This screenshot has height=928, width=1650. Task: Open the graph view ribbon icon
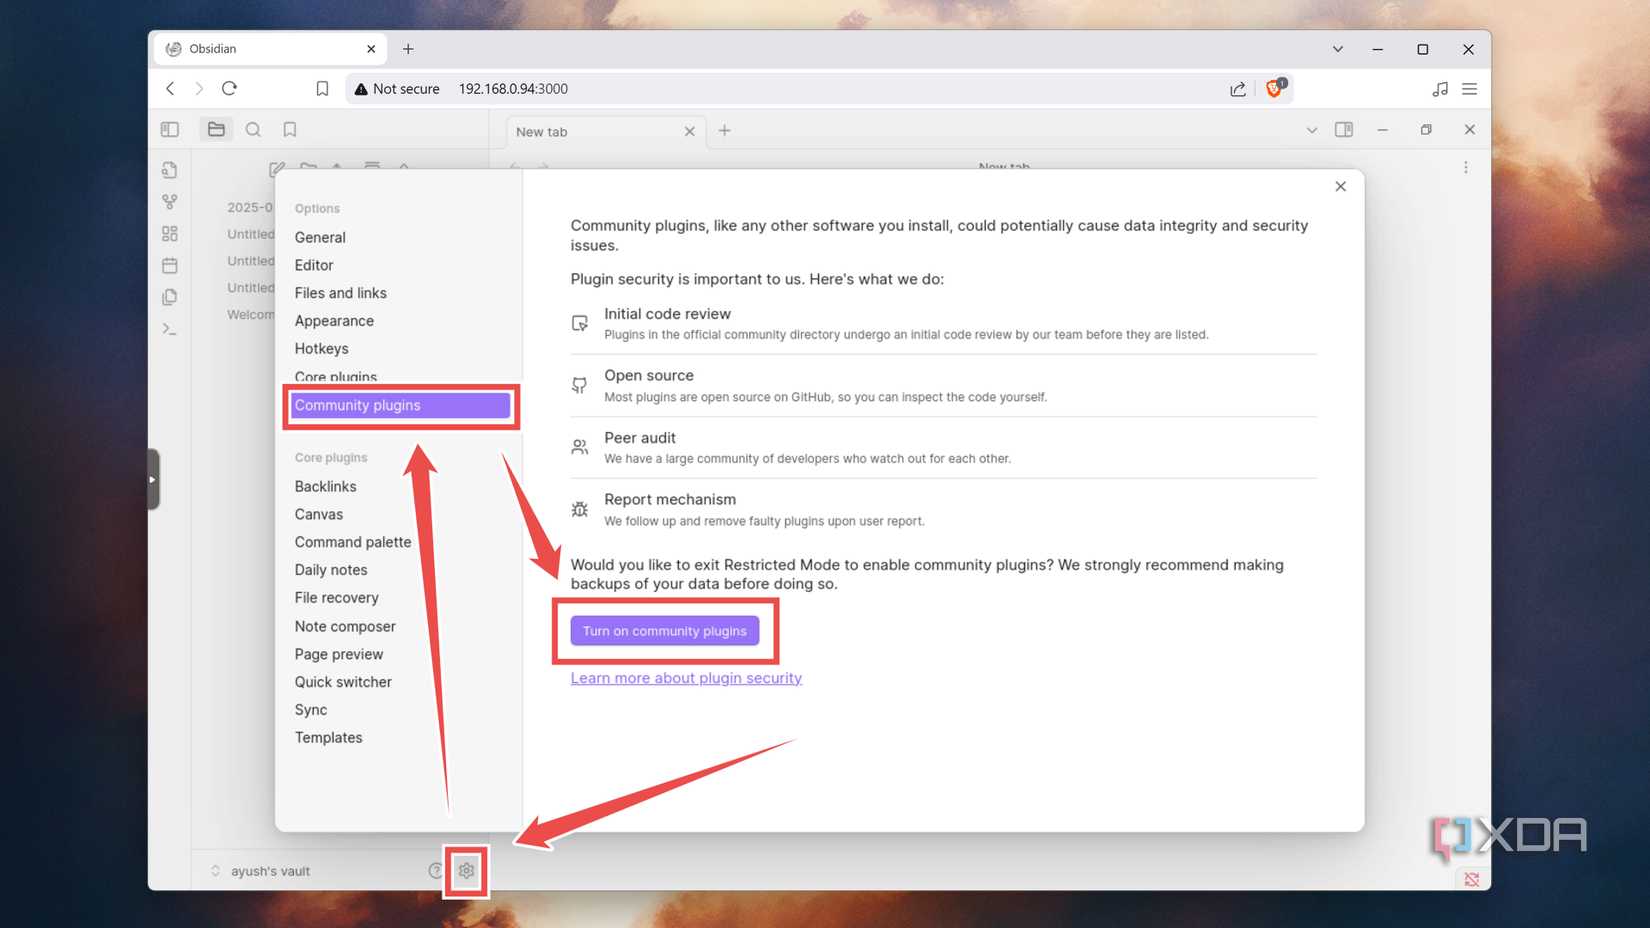point(170,202)
